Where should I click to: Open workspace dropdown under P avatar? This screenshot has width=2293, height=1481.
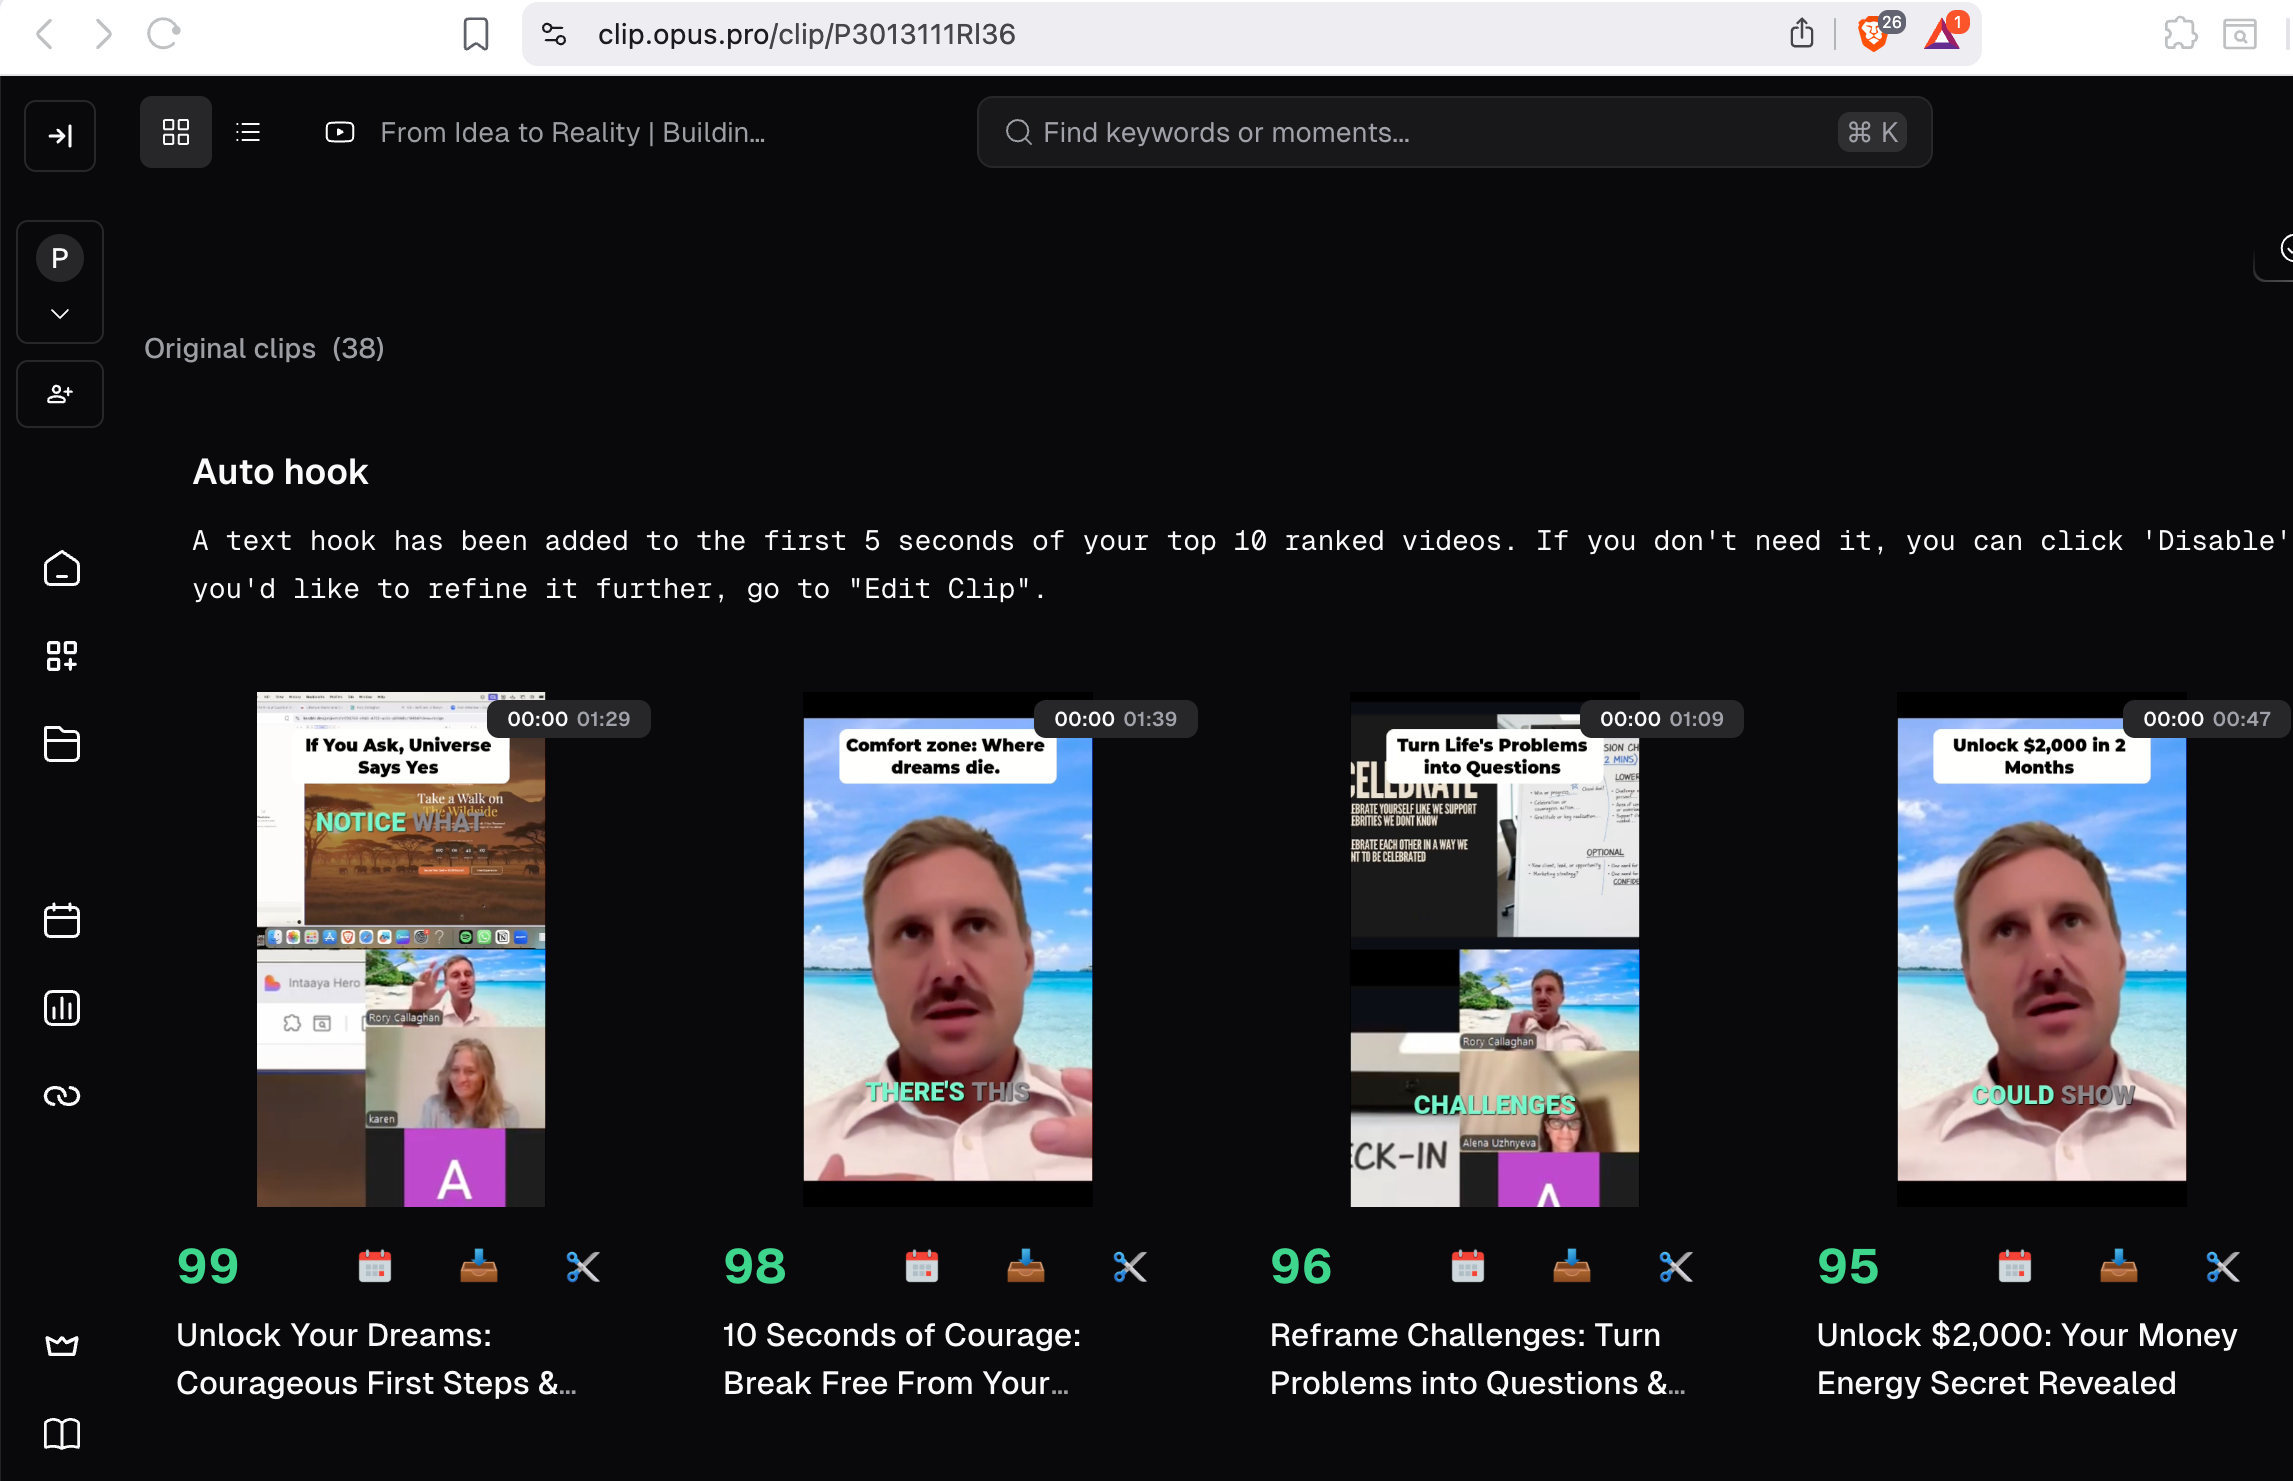tap(60, 314)
